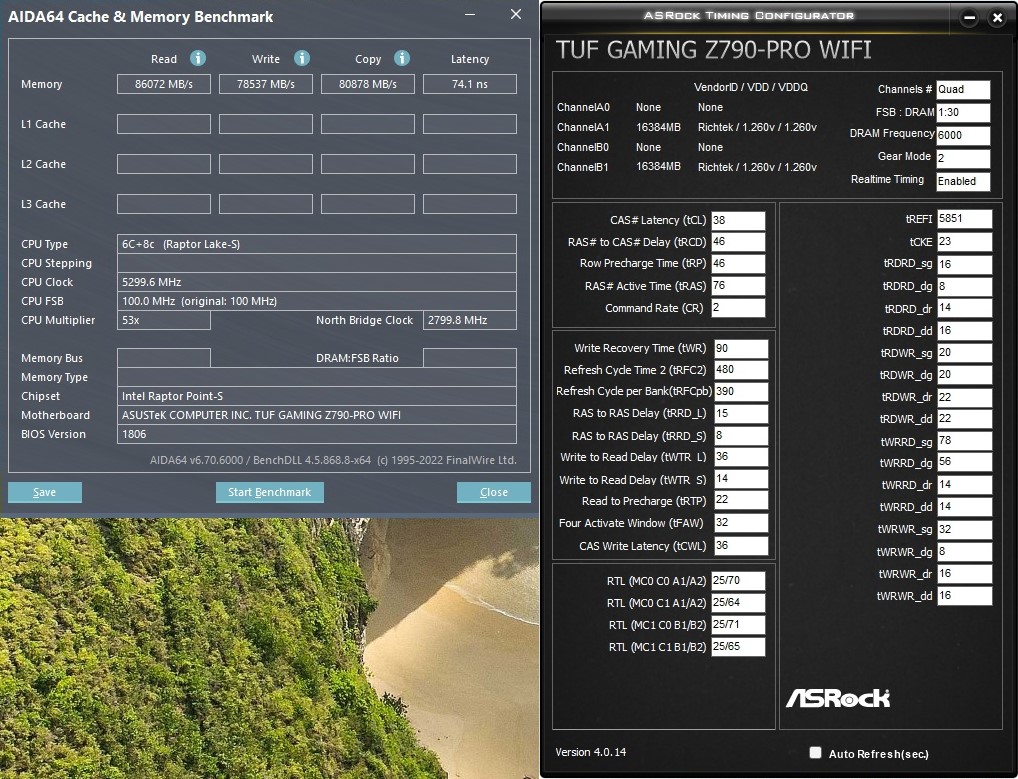Minimize the AIDA64 benchmark window
The image size is (1018, 779).
click(470, 14)
